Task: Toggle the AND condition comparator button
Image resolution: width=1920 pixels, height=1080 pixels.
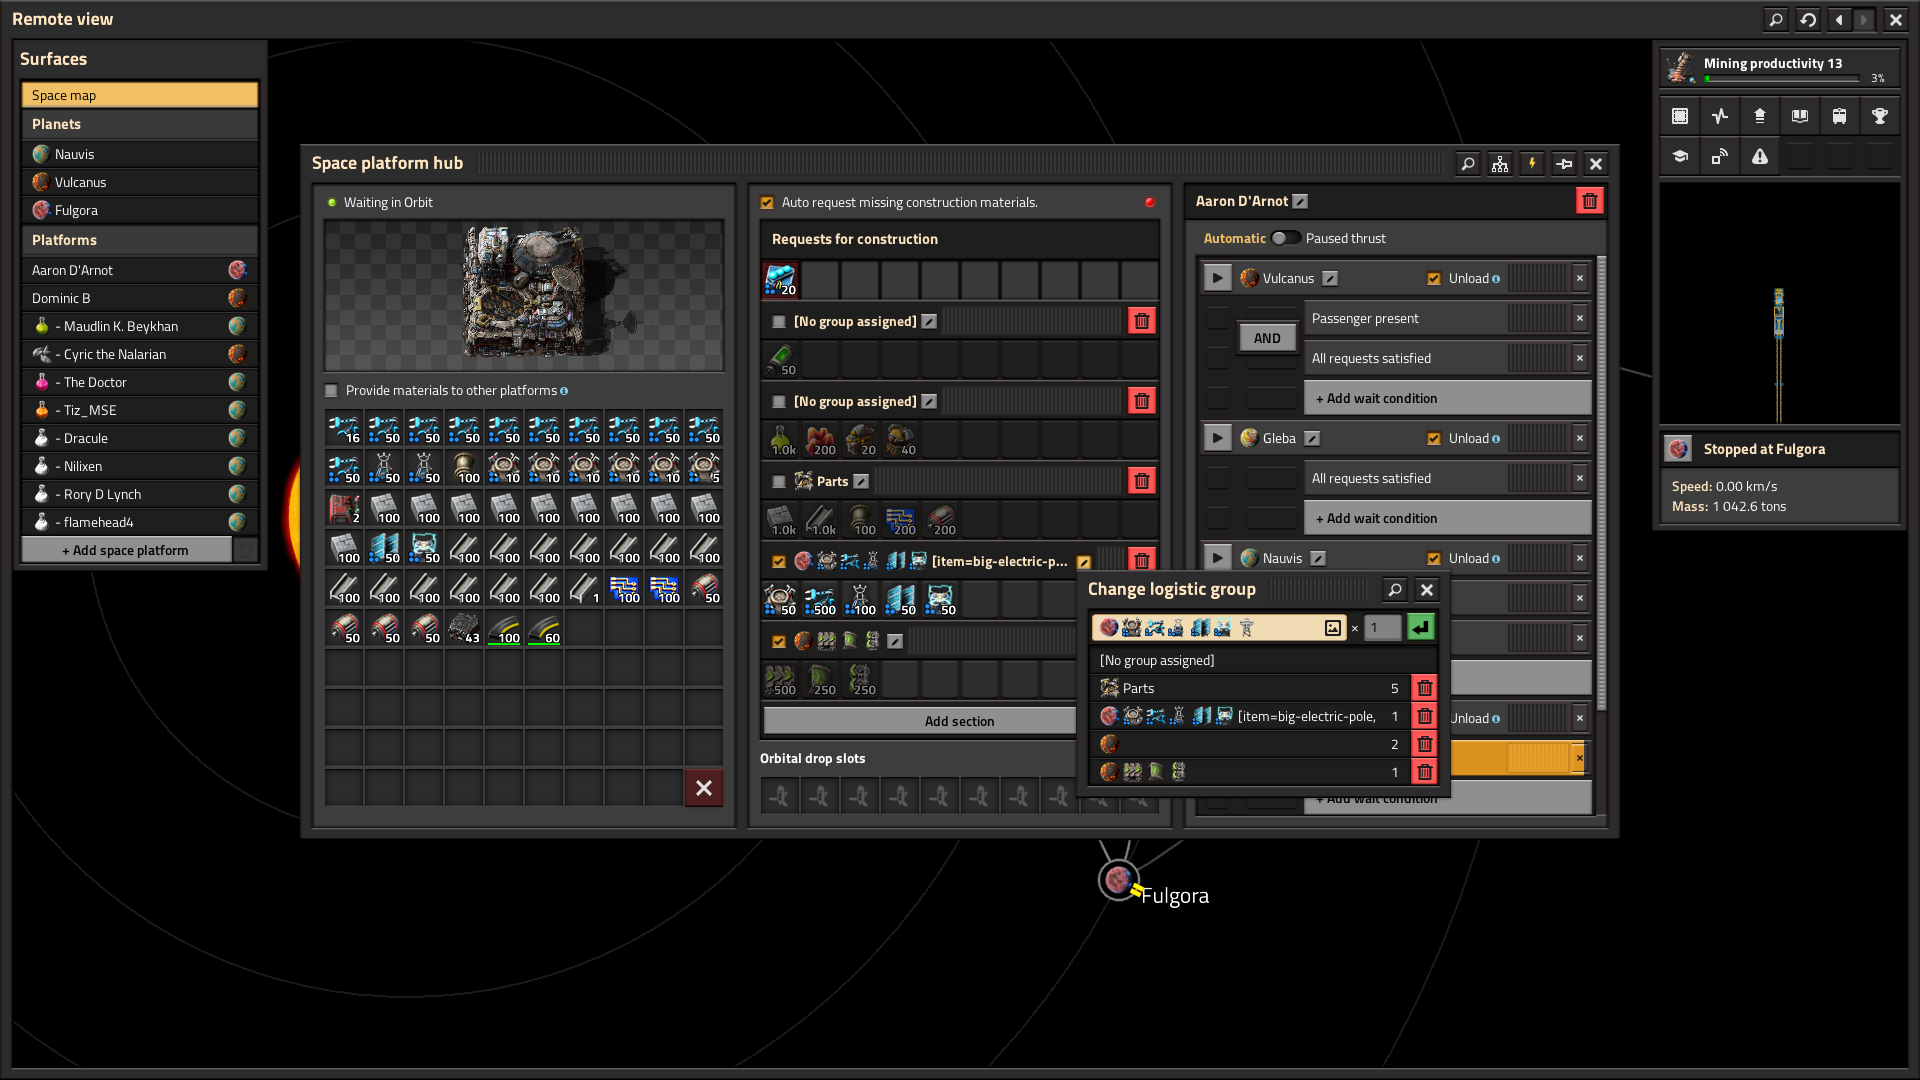Action: click(1267, 338)
